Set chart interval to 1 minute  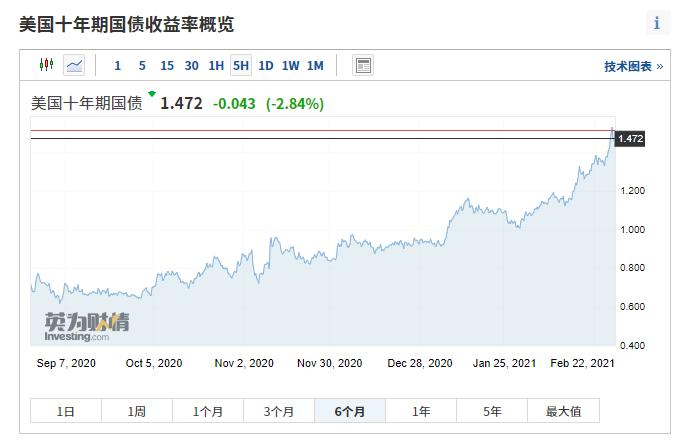tap(117, 66)
